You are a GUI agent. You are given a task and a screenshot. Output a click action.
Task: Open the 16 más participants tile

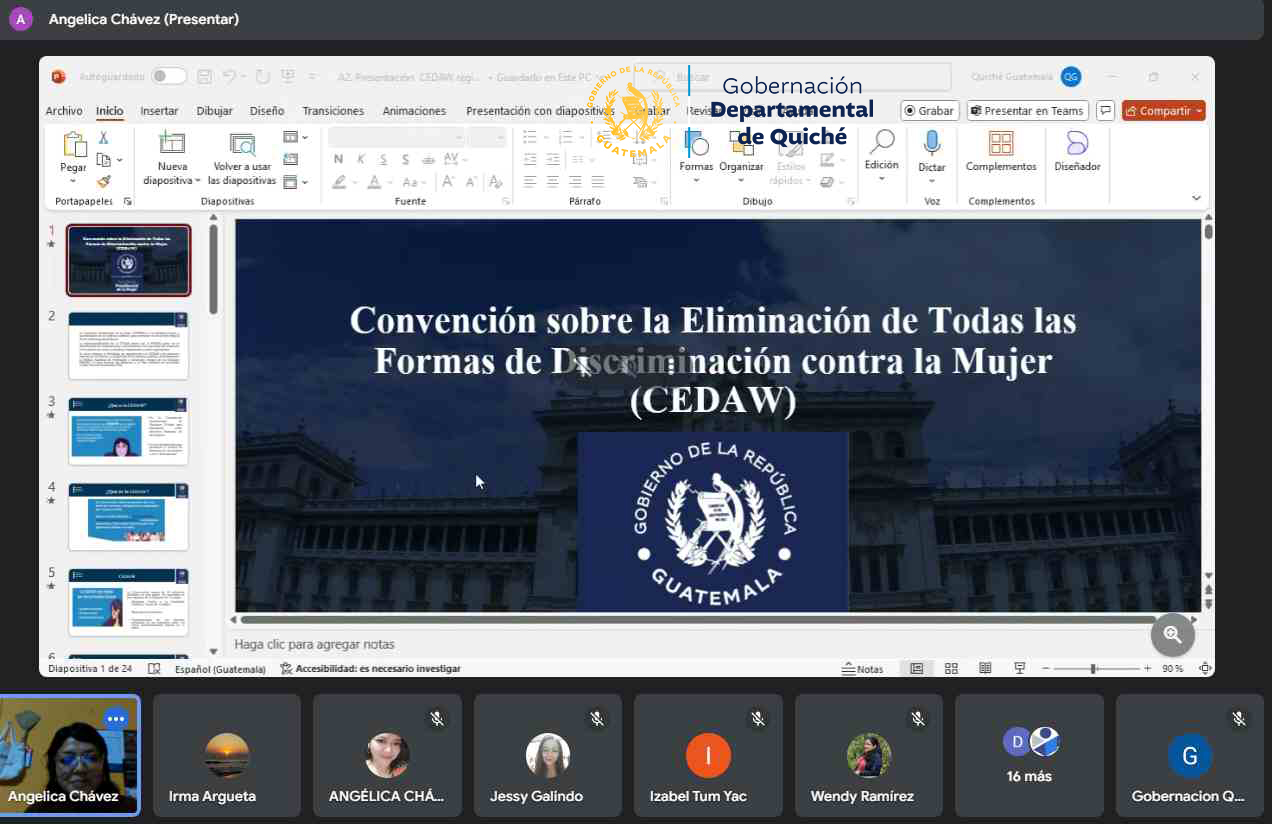1029,755
